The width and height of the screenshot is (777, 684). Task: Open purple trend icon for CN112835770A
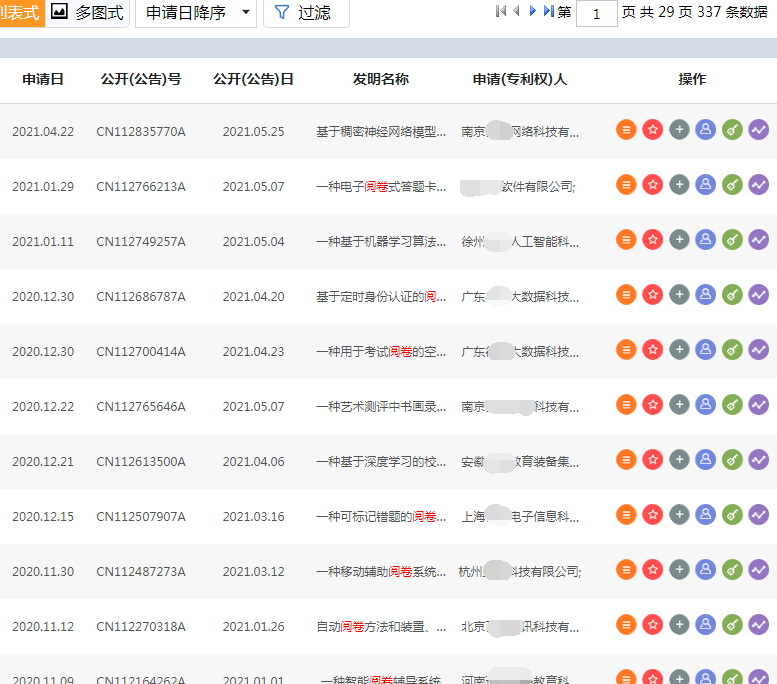(759, 130)
